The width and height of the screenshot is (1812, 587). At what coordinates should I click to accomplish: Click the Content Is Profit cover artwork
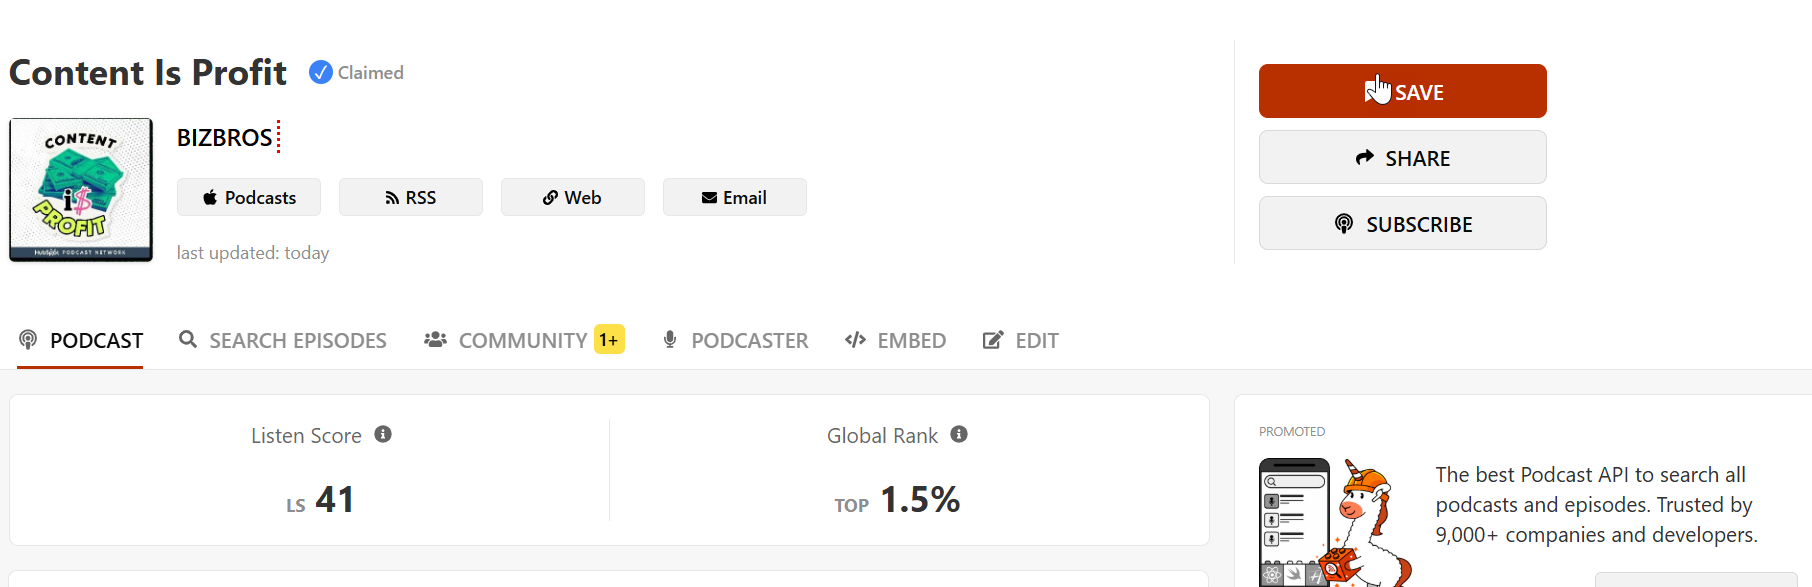pos(81,190)
